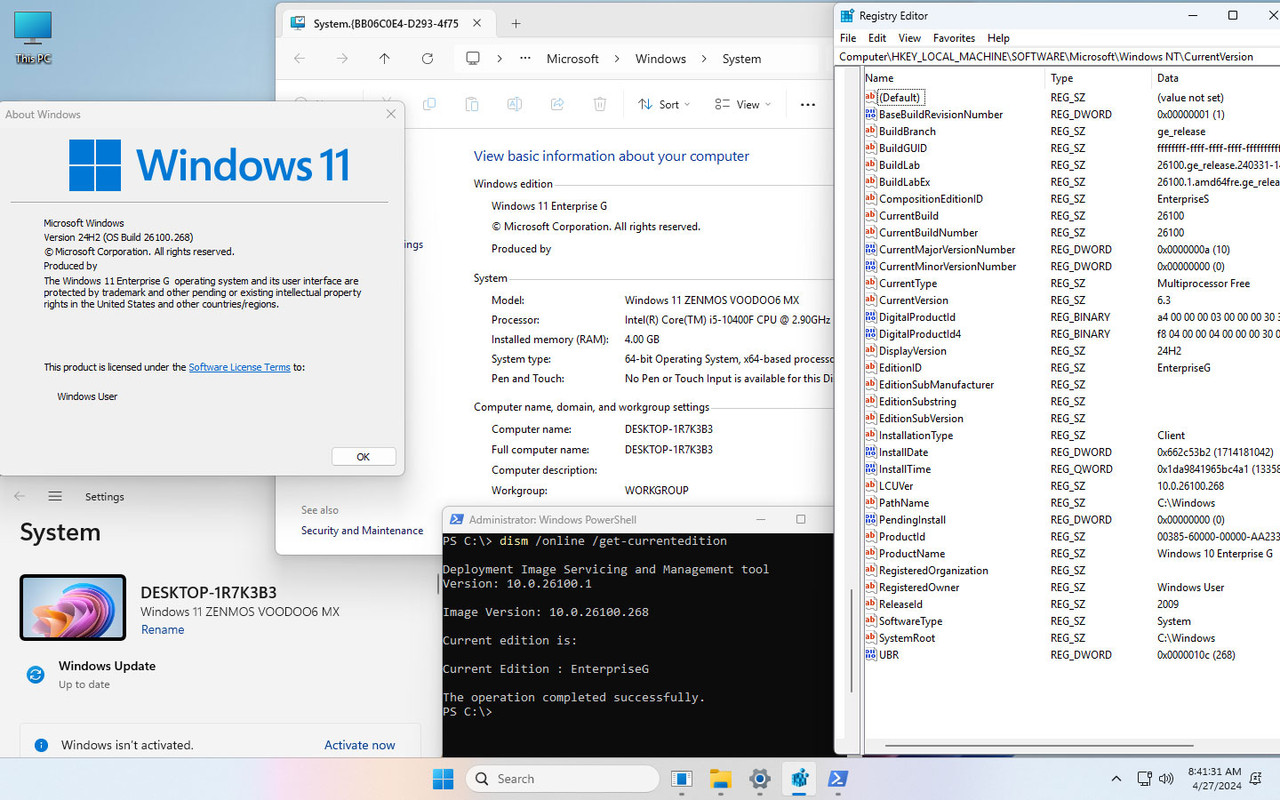Open breadcrumb overflow ellipsis in address bar
This screenshot has height=800, width=1280.
click(x=525, y=59)
